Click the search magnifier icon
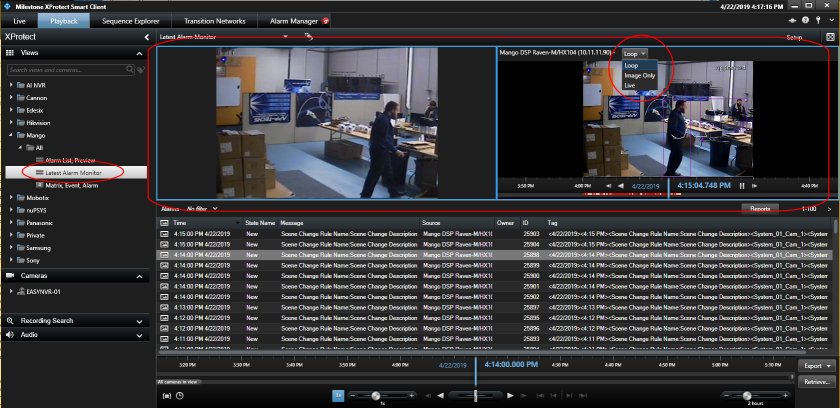 (x=130, y=70)
